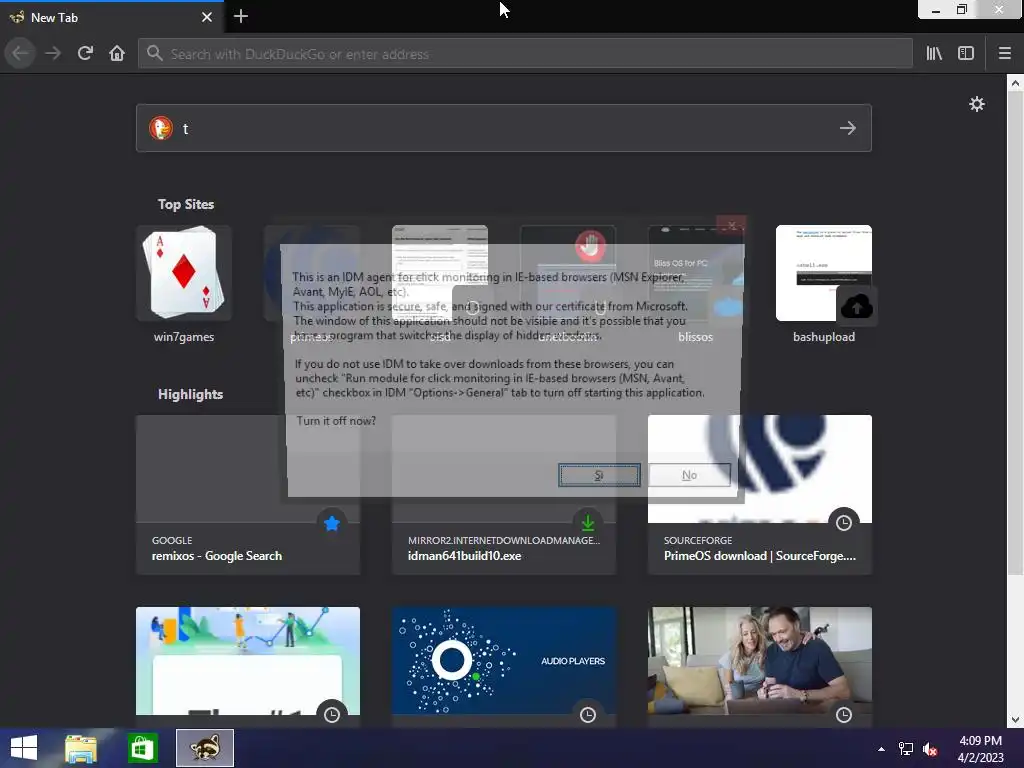Open remixos - Google Search highlight

pos(248,494)
